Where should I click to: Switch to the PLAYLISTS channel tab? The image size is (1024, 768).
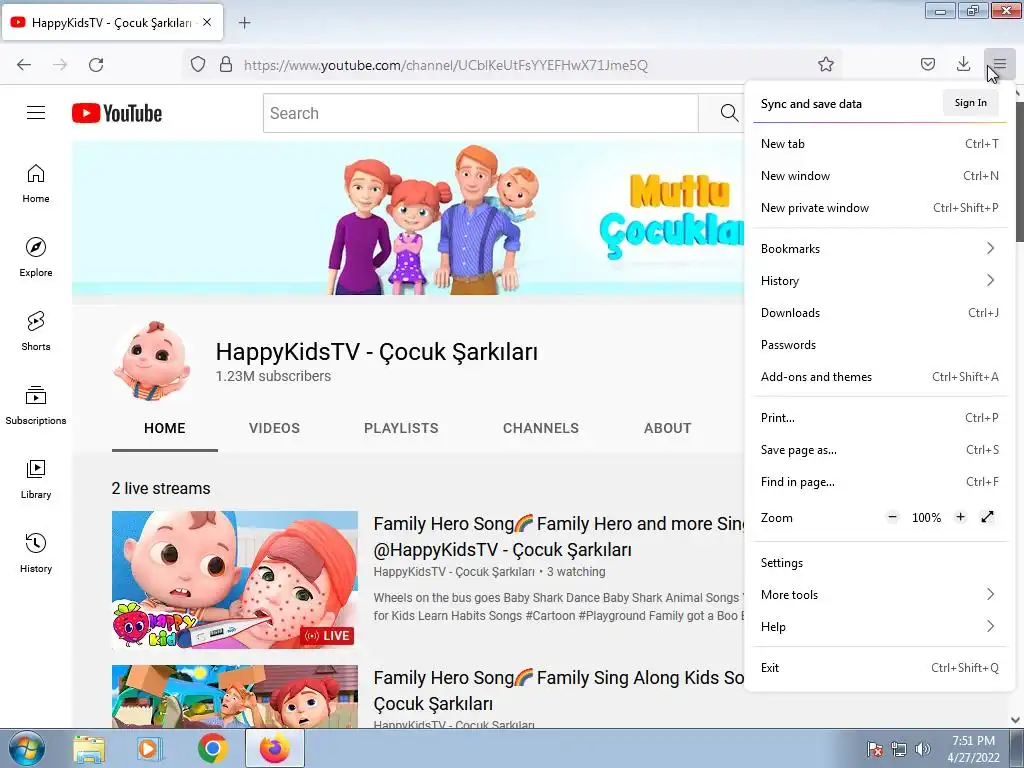(401, 428)
